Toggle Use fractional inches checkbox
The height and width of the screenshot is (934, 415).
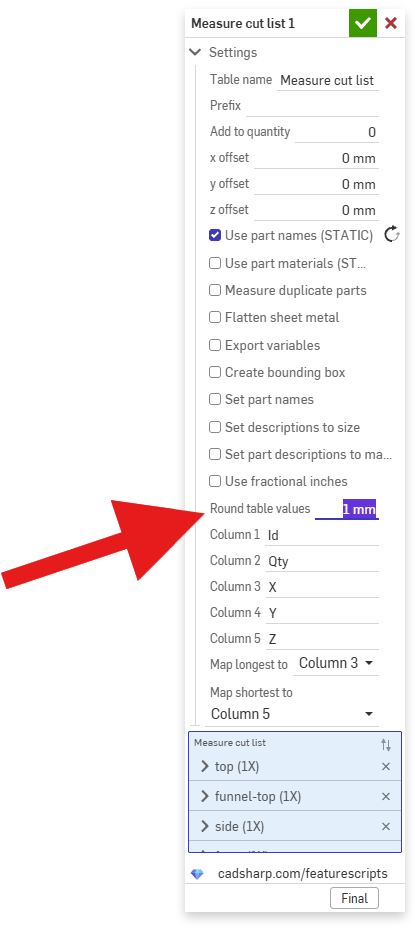[215, 481]
